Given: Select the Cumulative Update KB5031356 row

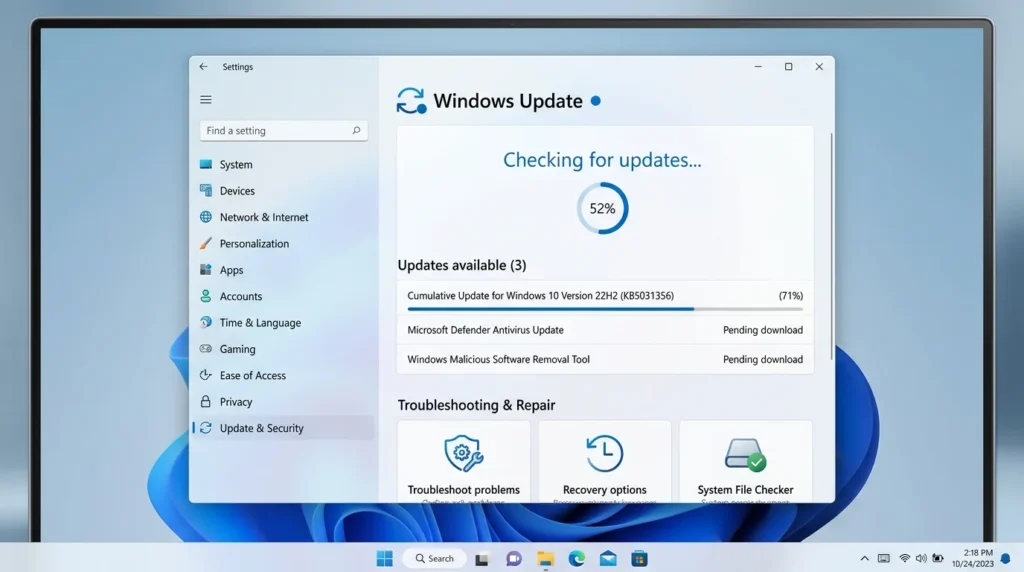Looking at the screenshot, I should (605, 297).
